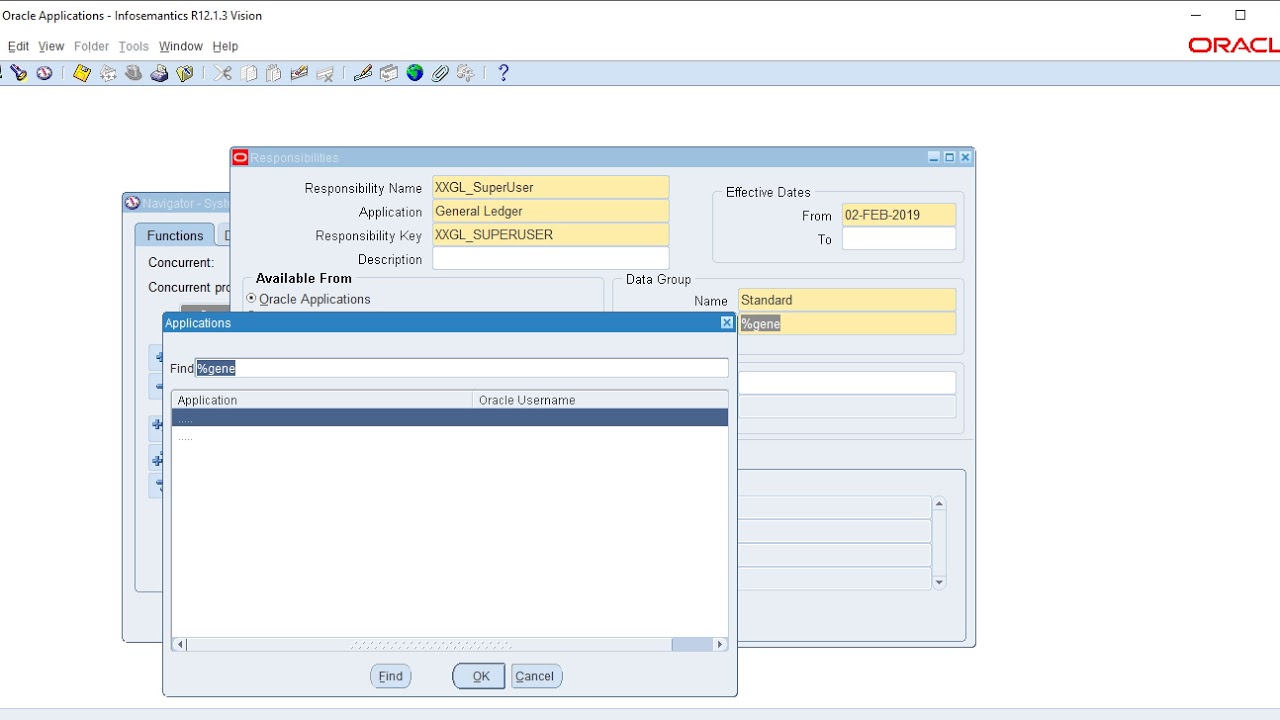
Task: Minimize the Responsibilities window
Action: [x=934, y=157]
